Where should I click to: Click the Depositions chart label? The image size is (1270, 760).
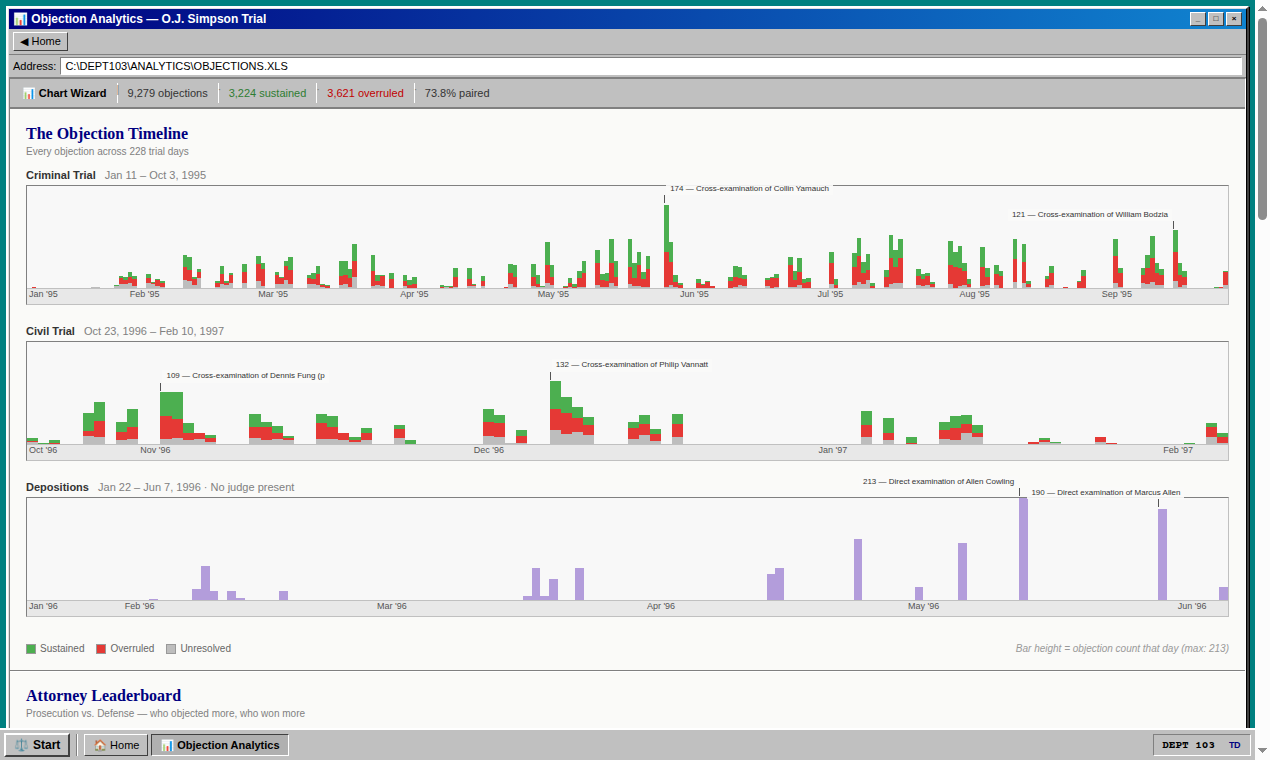(x=57, y=487)
